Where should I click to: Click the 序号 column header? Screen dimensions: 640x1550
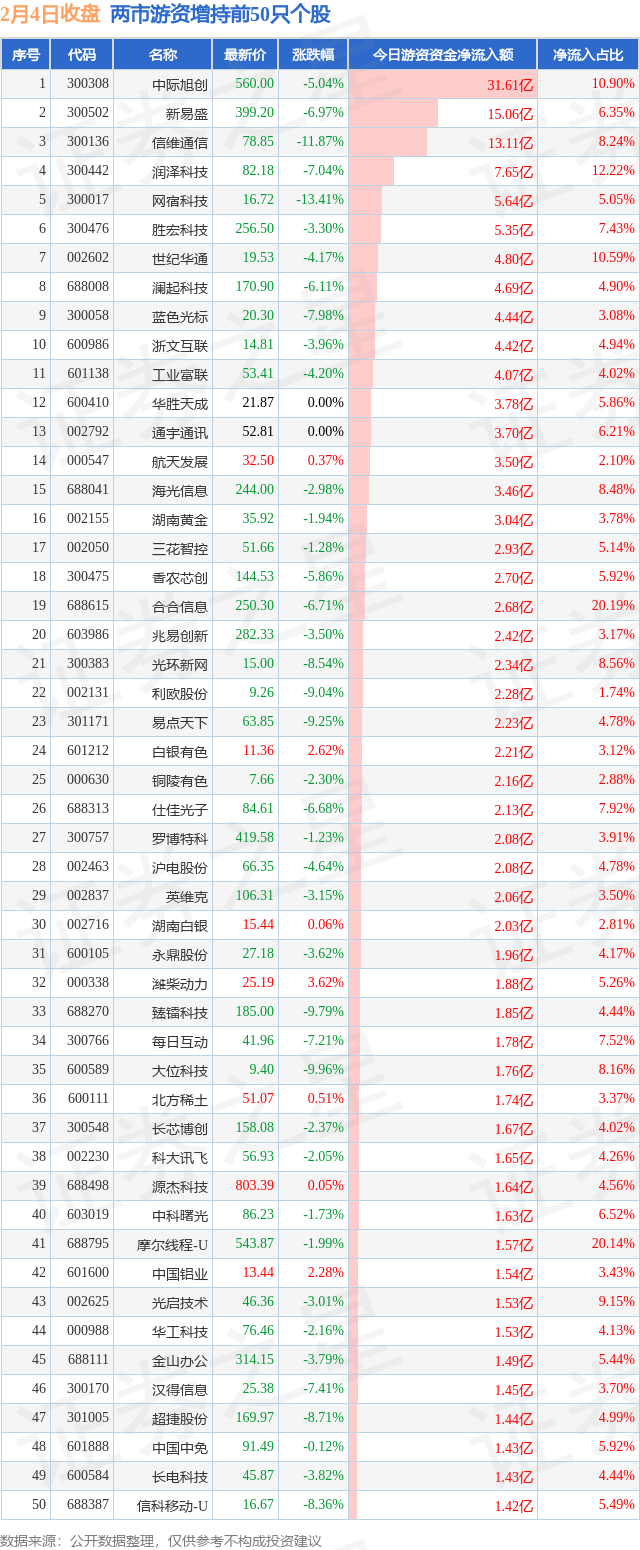click(27, 55)
